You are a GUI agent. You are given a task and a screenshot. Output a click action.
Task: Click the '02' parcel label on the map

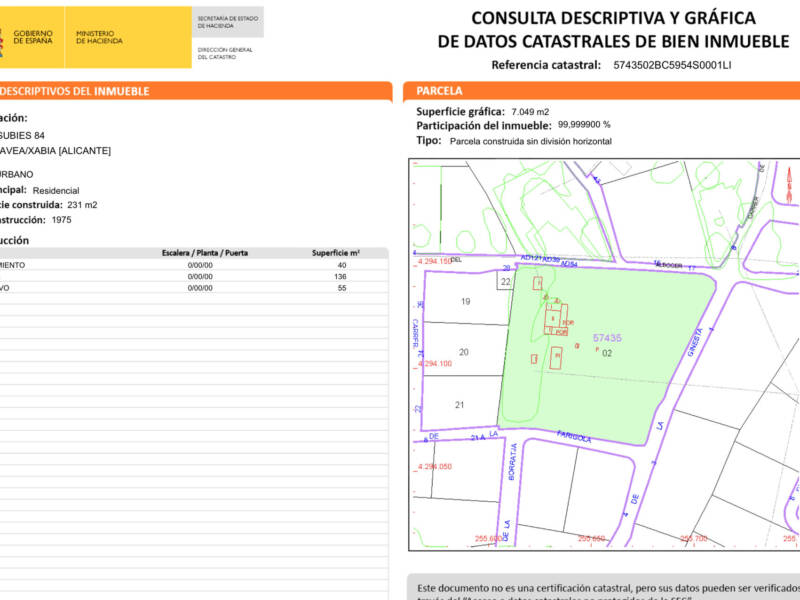pyautogui.click(x=607, y=353)
